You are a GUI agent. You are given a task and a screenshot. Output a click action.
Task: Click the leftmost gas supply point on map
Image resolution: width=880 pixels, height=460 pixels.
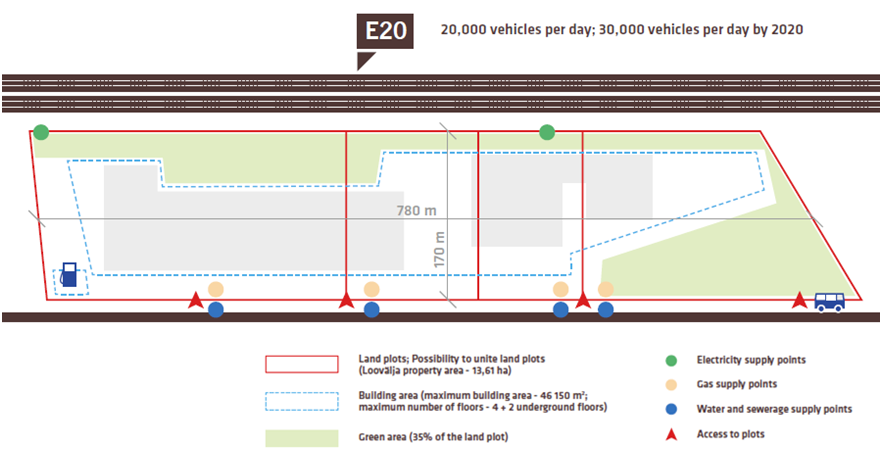pos(216,289)
